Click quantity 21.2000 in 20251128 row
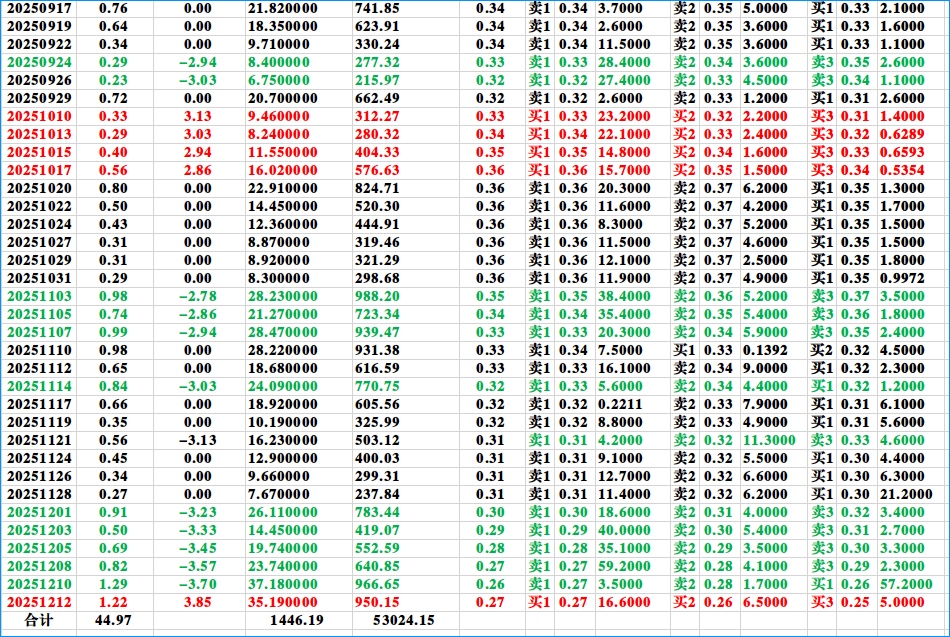Image resolution: width=950 pixels, height=637 pixels. [x=906, y=495]
